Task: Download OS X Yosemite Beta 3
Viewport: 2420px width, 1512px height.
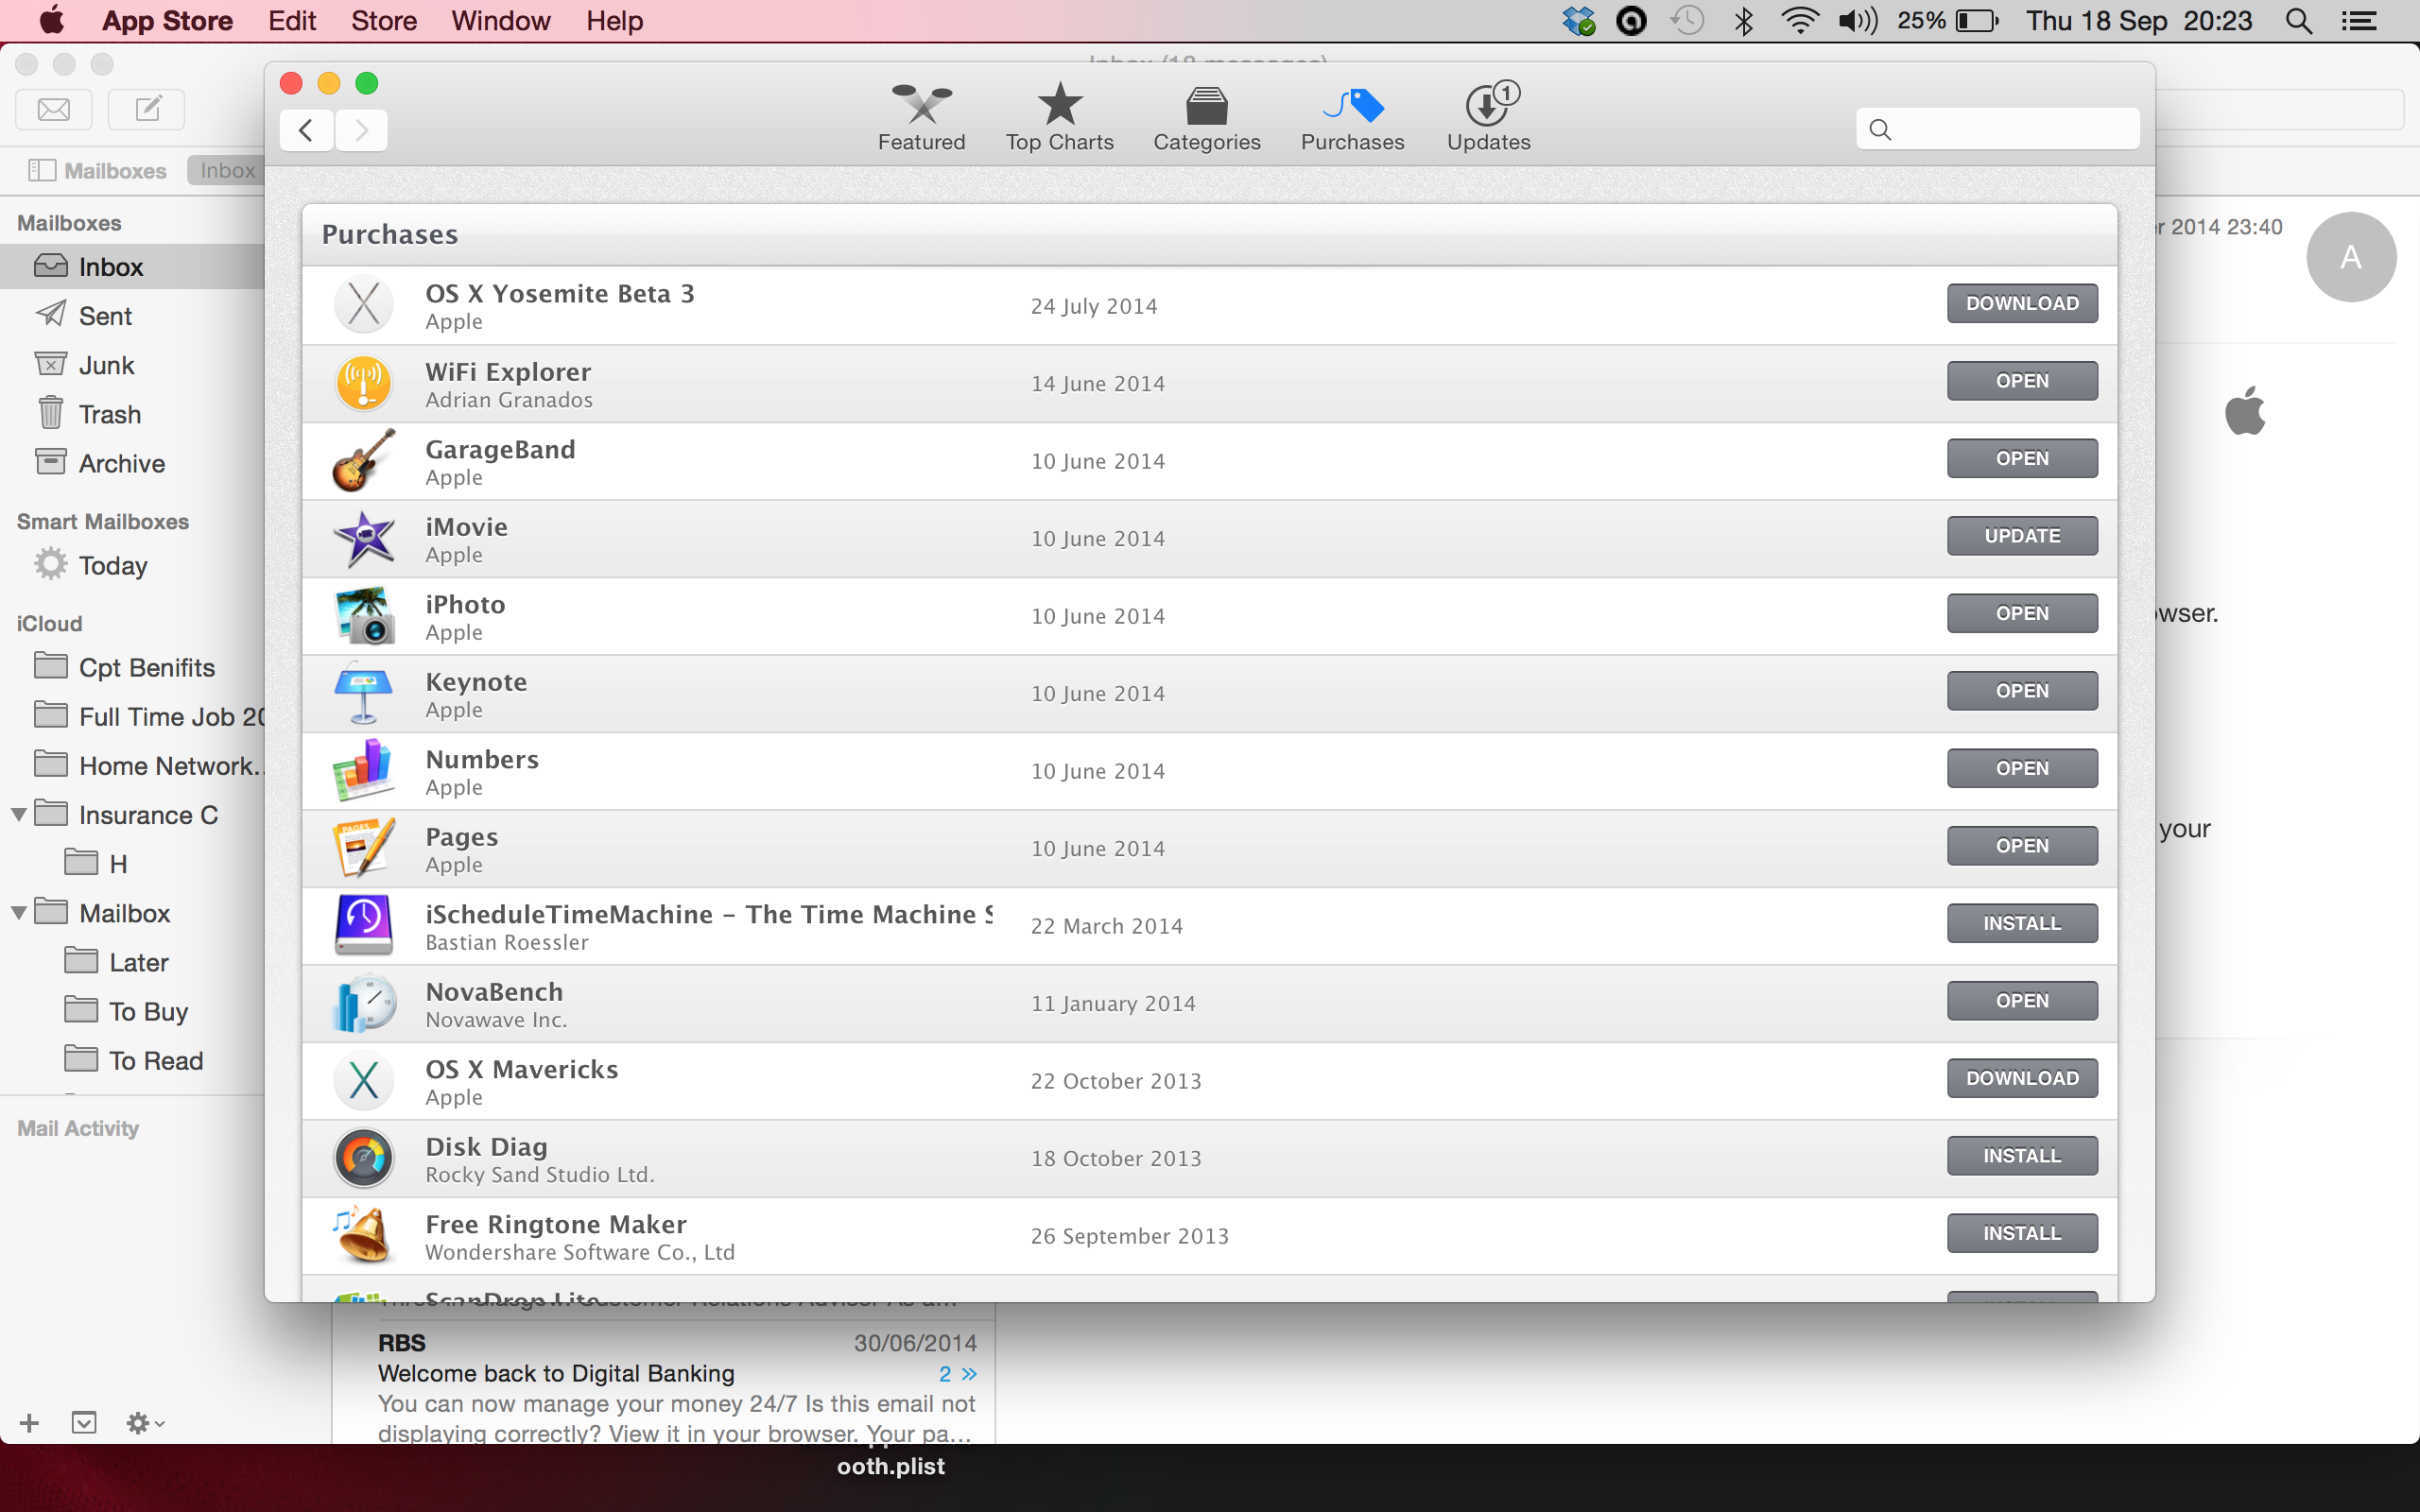Action: [2021, 304]
